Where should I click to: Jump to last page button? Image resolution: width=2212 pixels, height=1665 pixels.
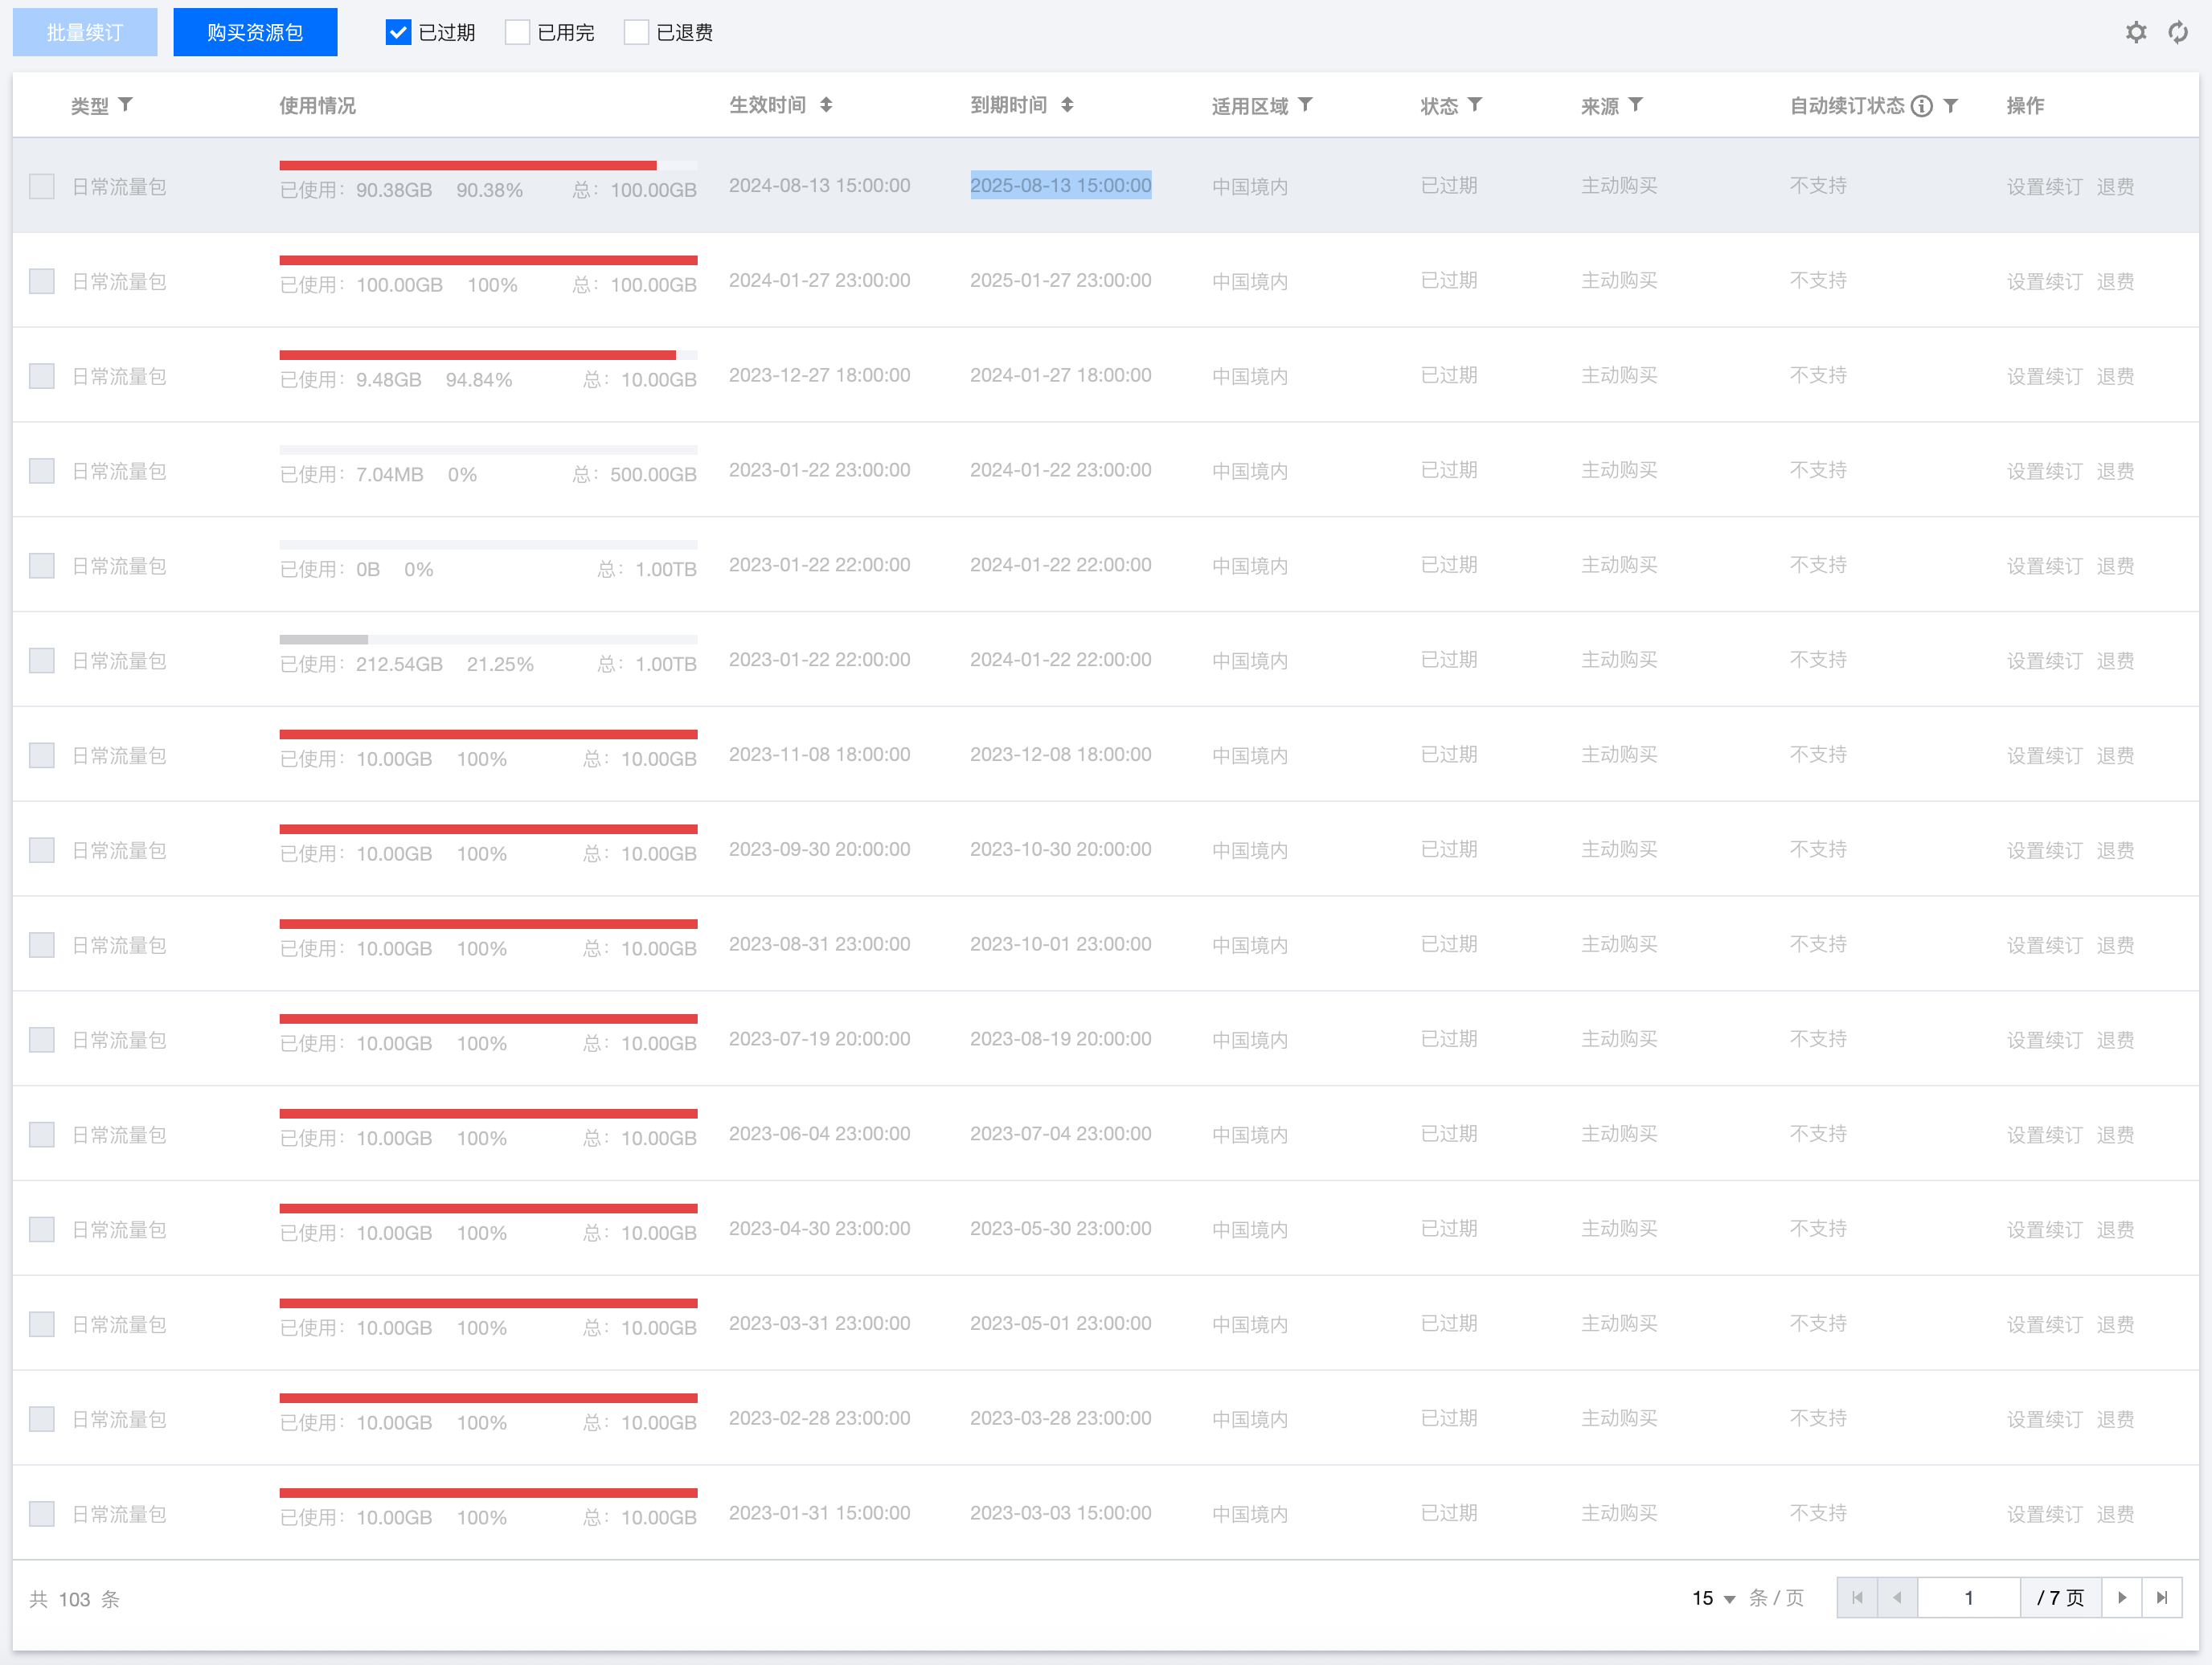[x=2162, y=1598]
